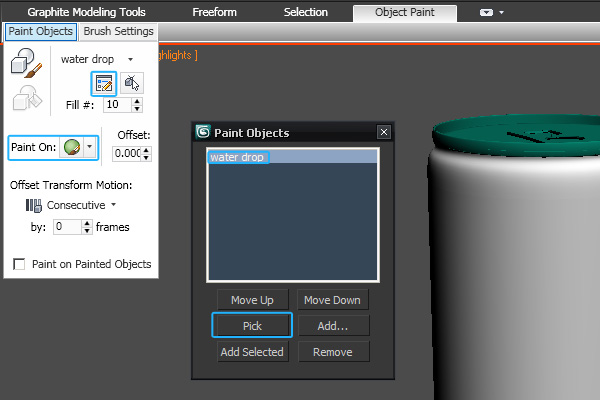Click the Offset value field
The width and height of the screenshot is (600, 400).
(127, 153)
